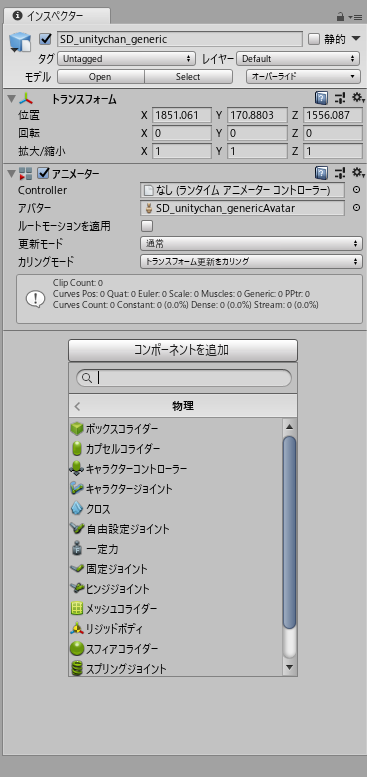The height and width of the screenshot is (777, 367).
Task: Enable the Static (静的) checkbox
Action: pos(314,39)
